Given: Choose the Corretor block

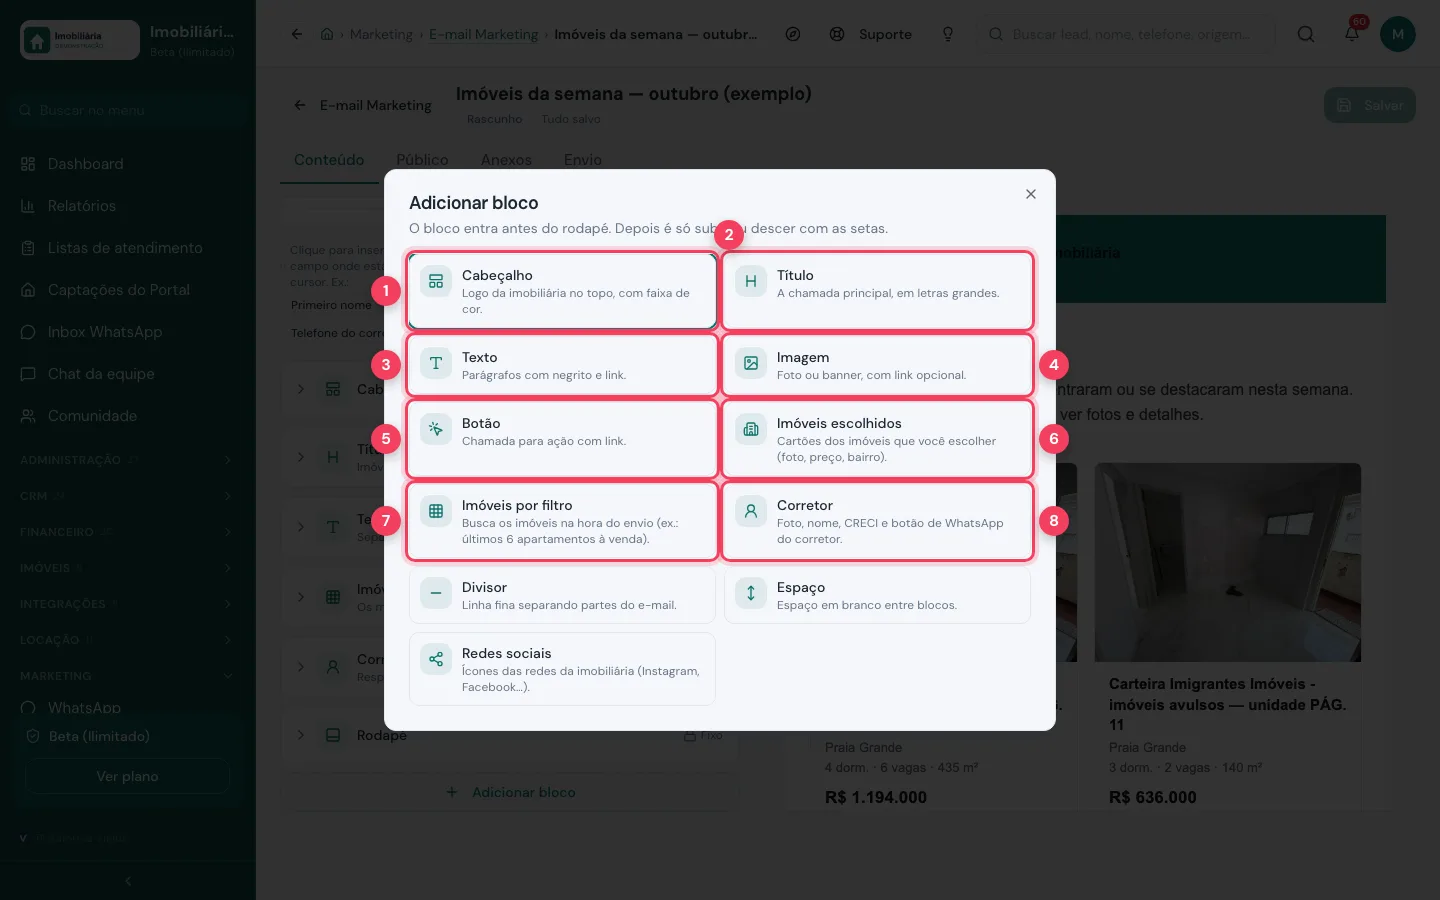Looking at the screenshot, I should click(877, 521).
